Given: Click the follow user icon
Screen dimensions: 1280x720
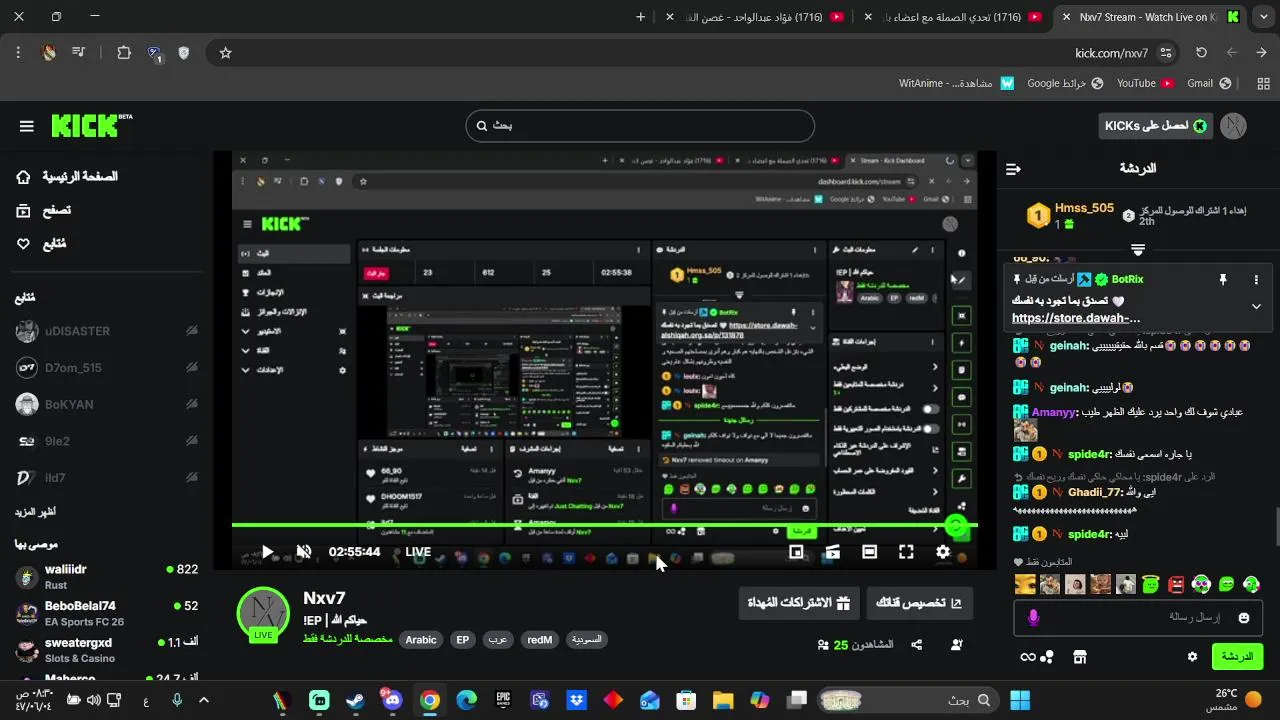Looking at the screenshot, I should pyautogui.click(x=957, y=645).
